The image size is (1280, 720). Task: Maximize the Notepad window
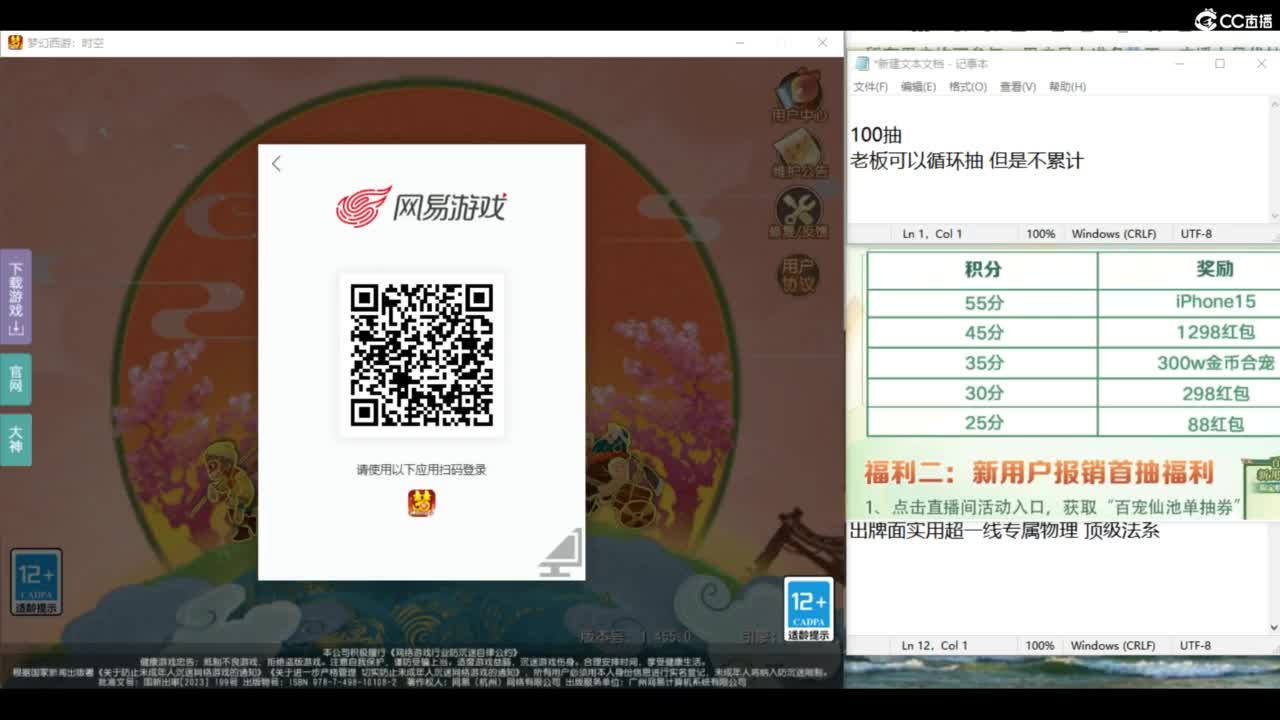(1220, 63)
